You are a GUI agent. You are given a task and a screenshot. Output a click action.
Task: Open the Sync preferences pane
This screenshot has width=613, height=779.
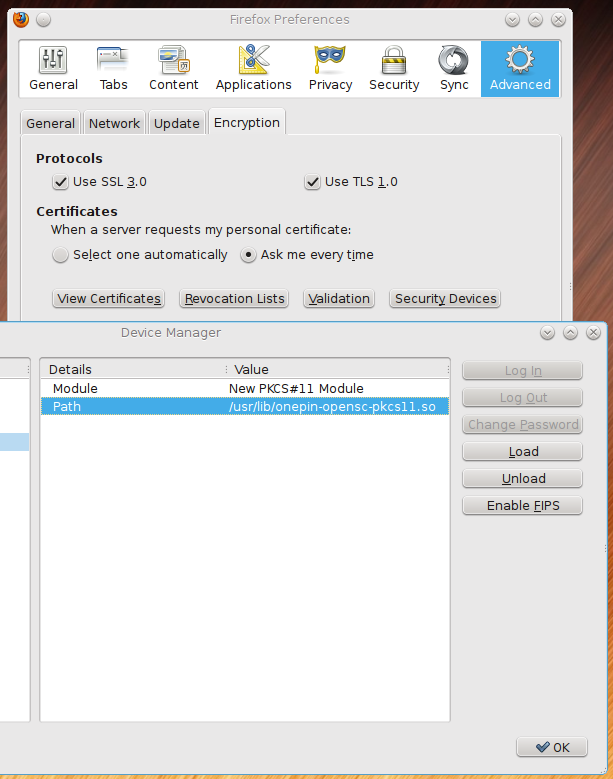pos(454,69)
